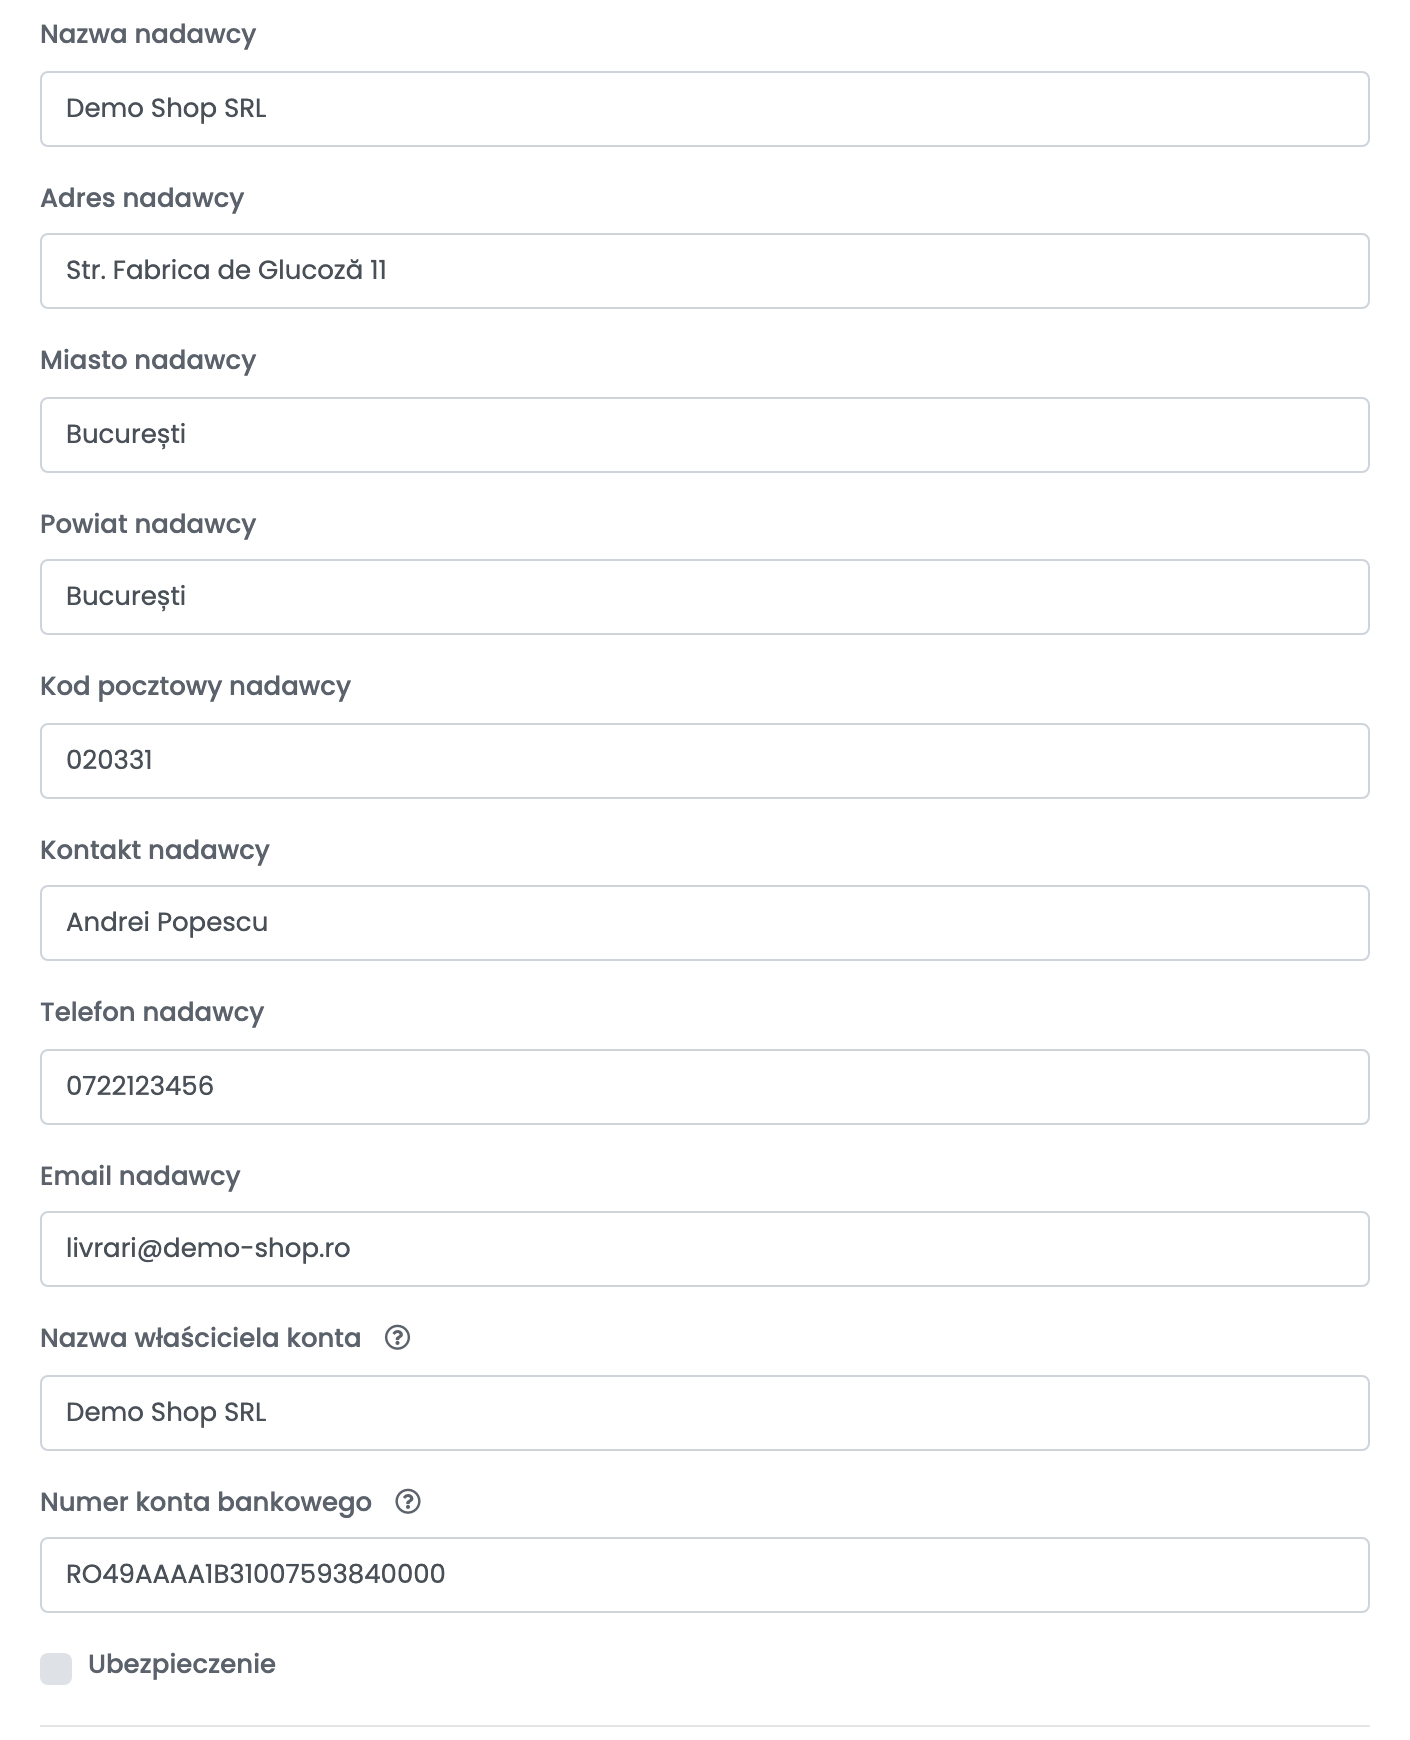Image resolution: width=1410 pixels, height=1740 pixels.
Task: Select the IBAN bank account number field
Action: pyautogui.click(x=705, y=1575)
